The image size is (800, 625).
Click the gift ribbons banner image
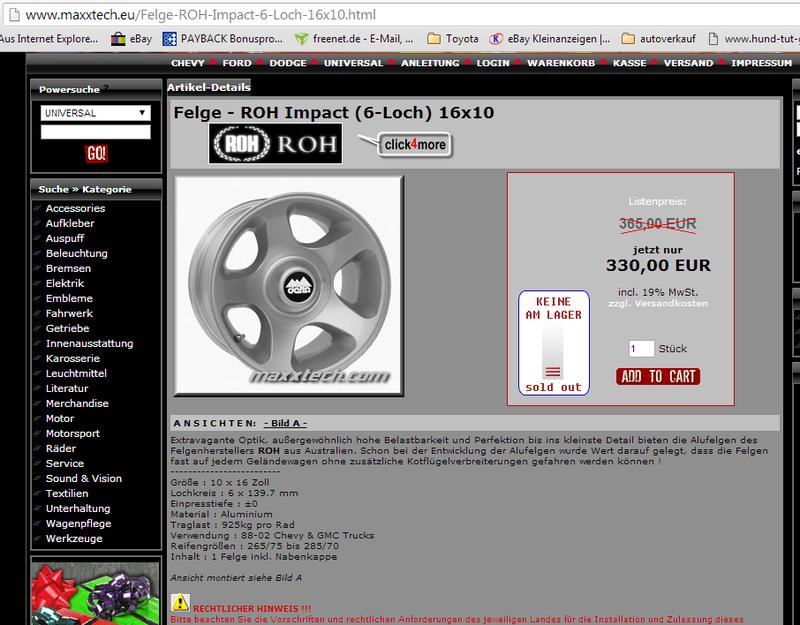point(95,593)
